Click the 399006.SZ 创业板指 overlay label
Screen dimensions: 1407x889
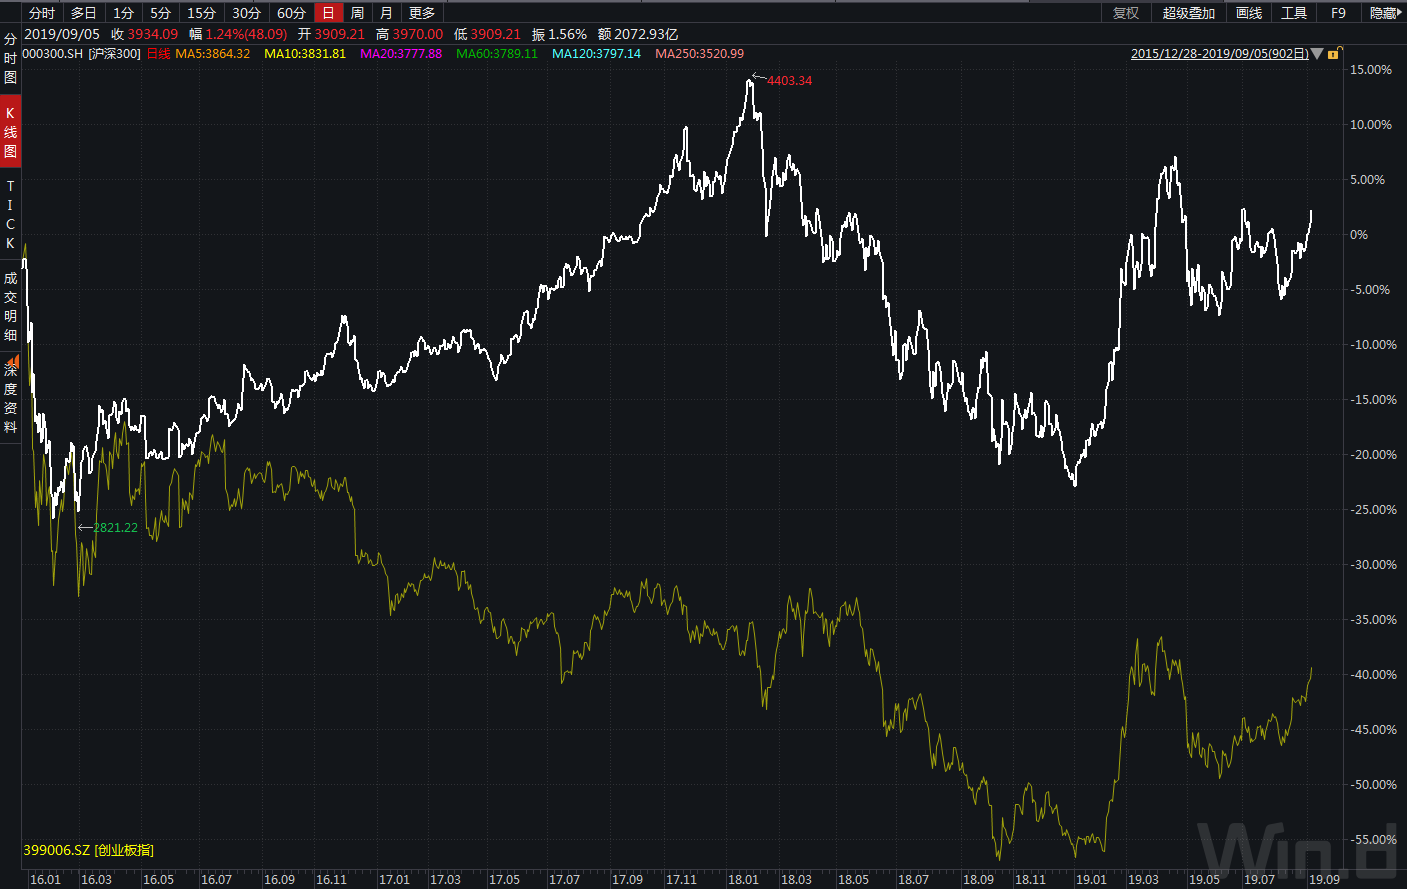(89, 850)
